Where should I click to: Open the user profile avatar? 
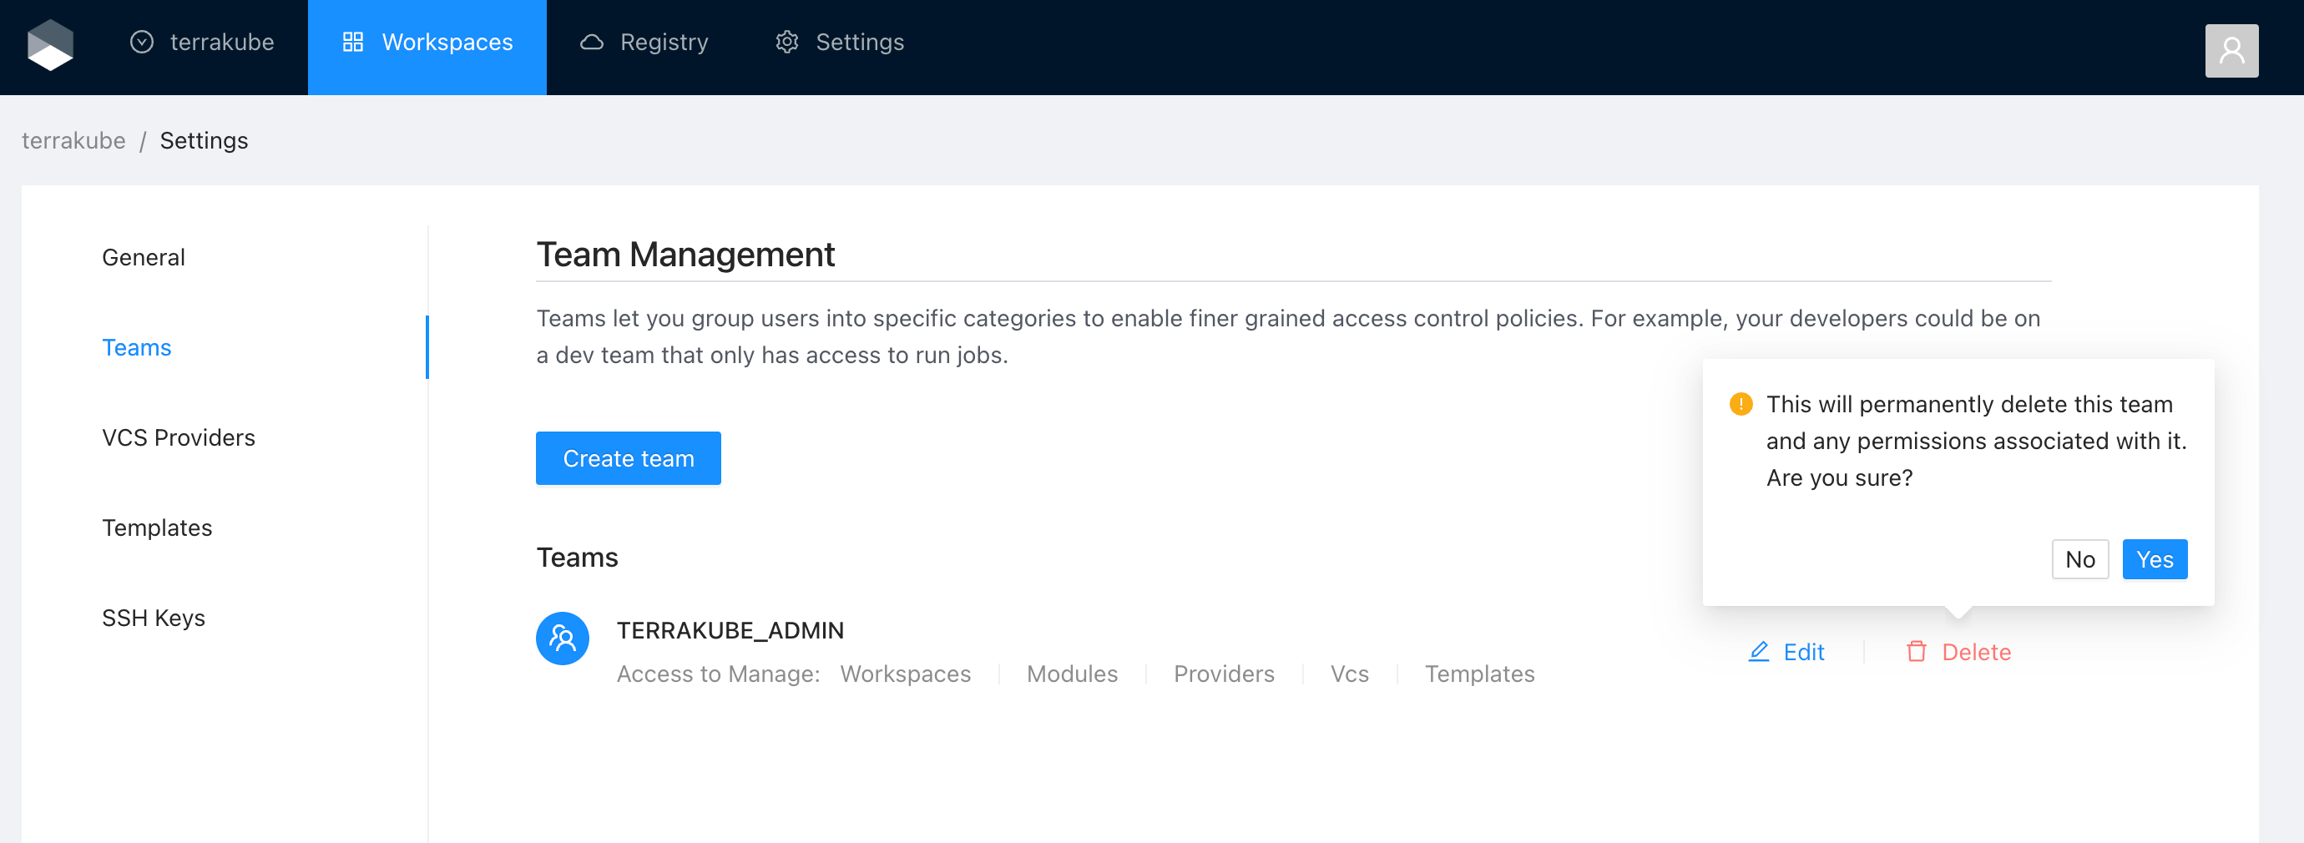point(2231,50)
